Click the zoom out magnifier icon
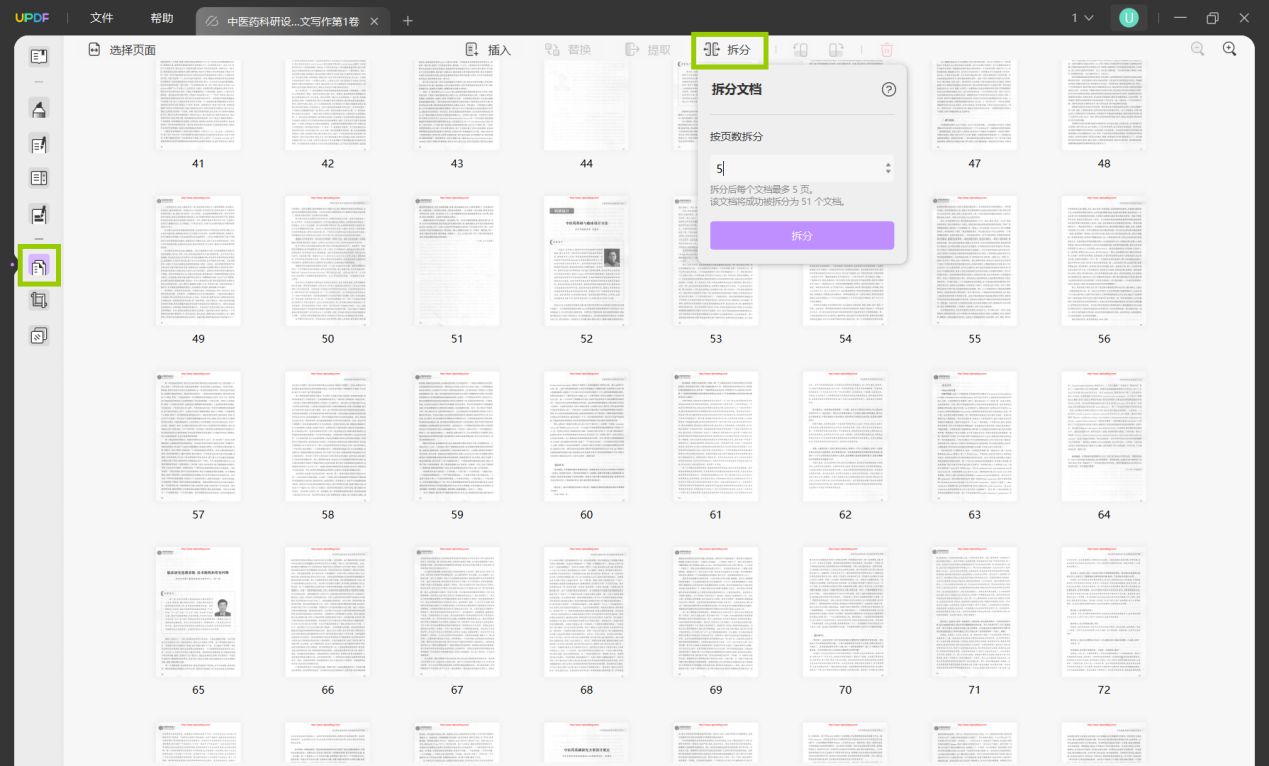The height and width of the screenshot is (766, 1269). pos(1197,49)
